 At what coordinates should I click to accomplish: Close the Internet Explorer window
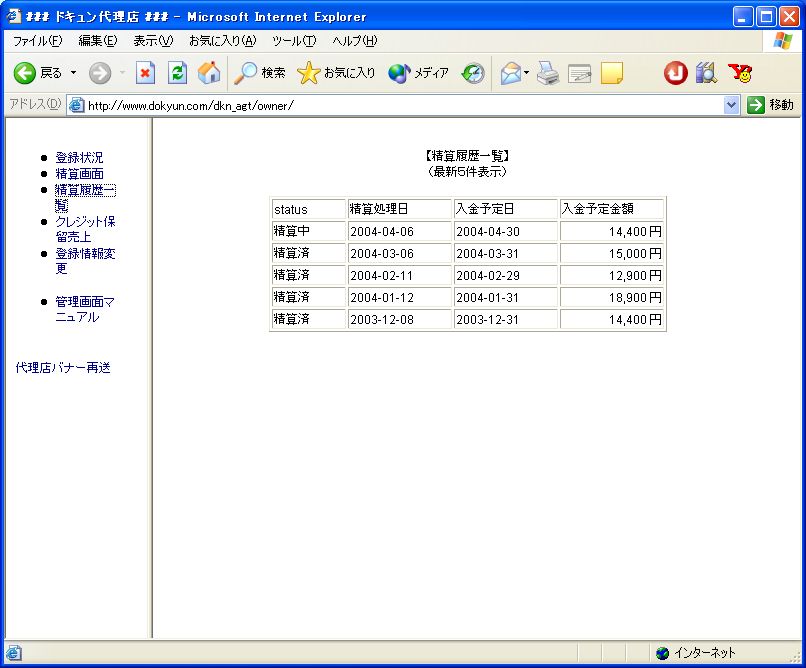pos(790,17)
